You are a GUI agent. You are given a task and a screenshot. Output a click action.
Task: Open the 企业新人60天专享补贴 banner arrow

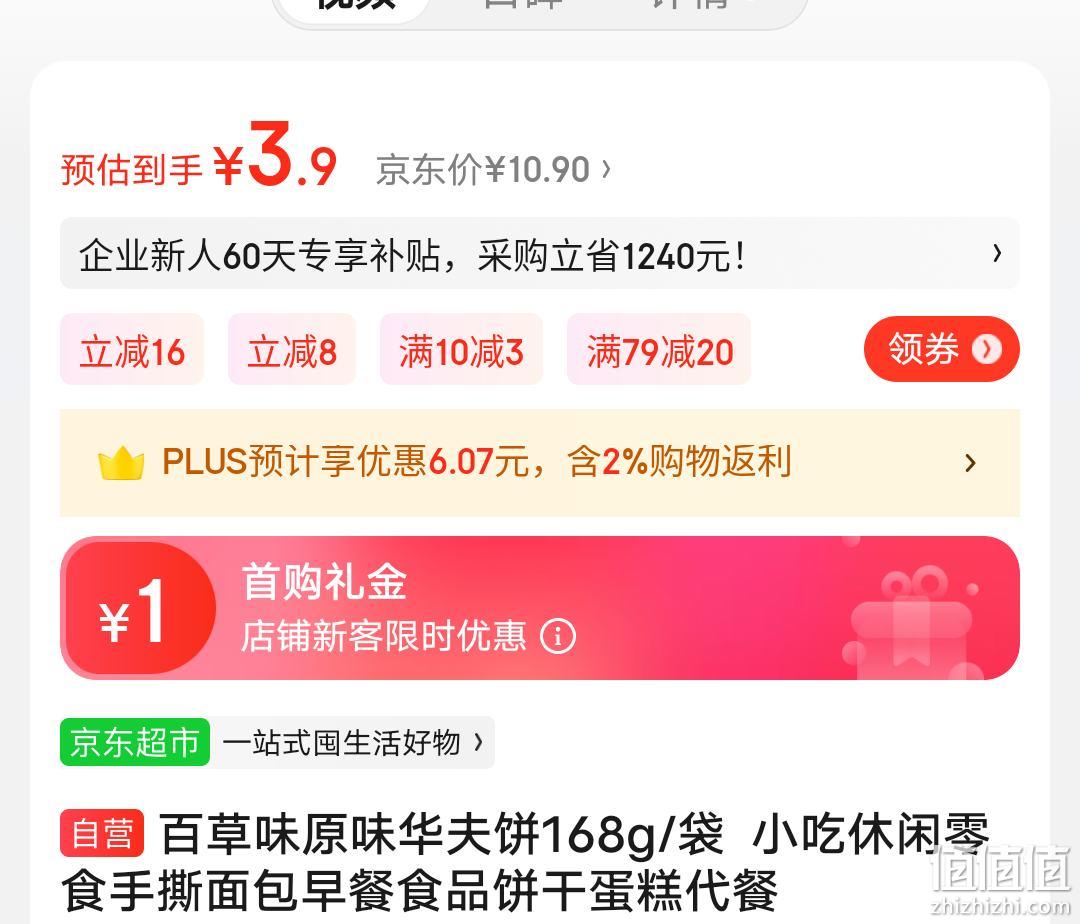pos(997,254)
